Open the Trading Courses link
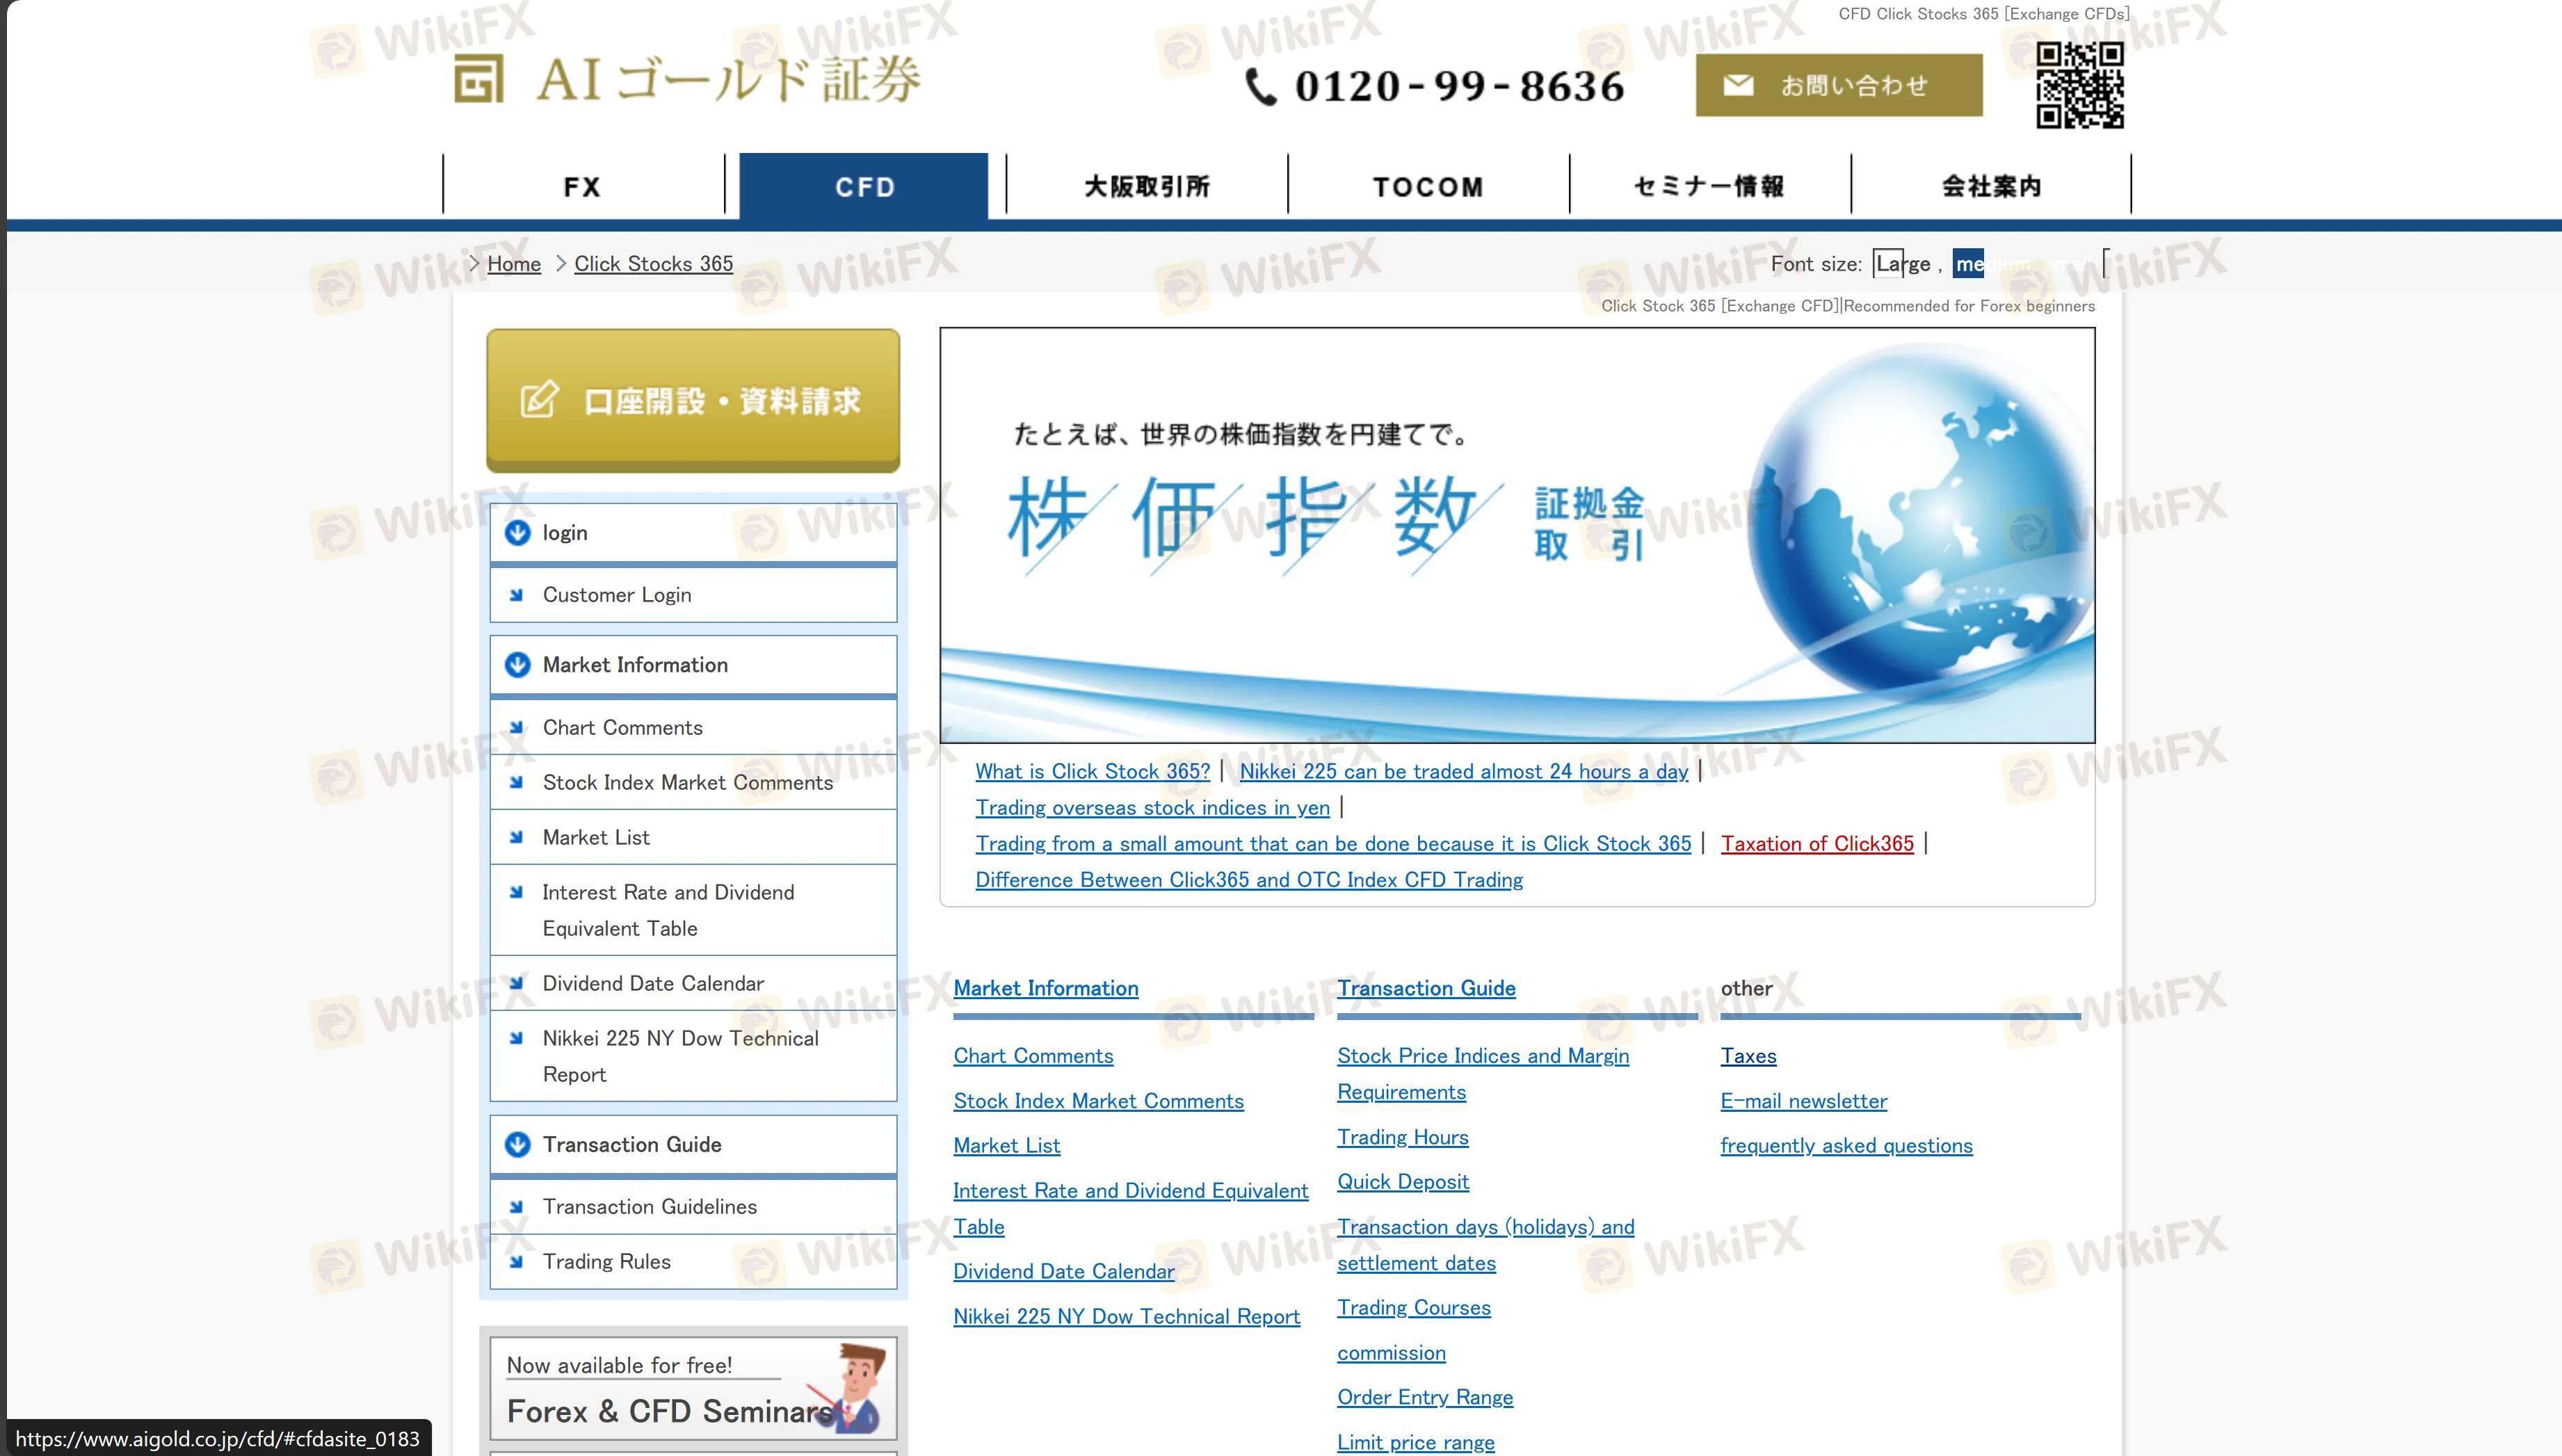Screen dimensions: 2562x1456 coord(1413,1308)
